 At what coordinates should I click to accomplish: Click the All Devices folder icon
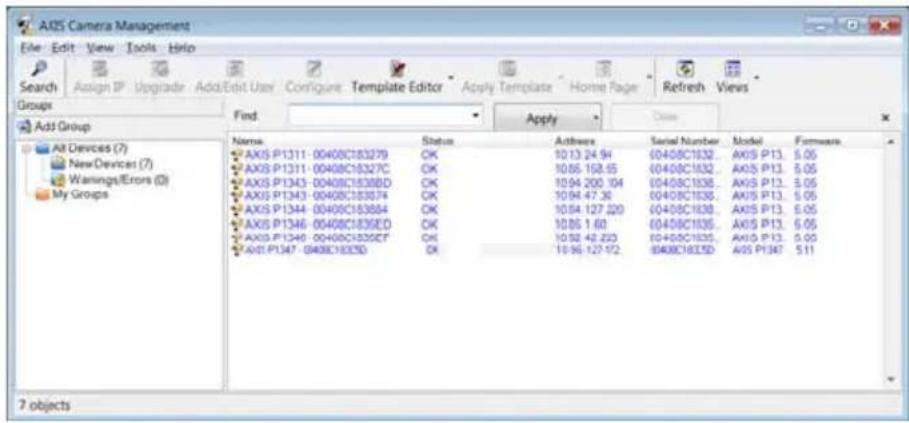tap(41, 148)
